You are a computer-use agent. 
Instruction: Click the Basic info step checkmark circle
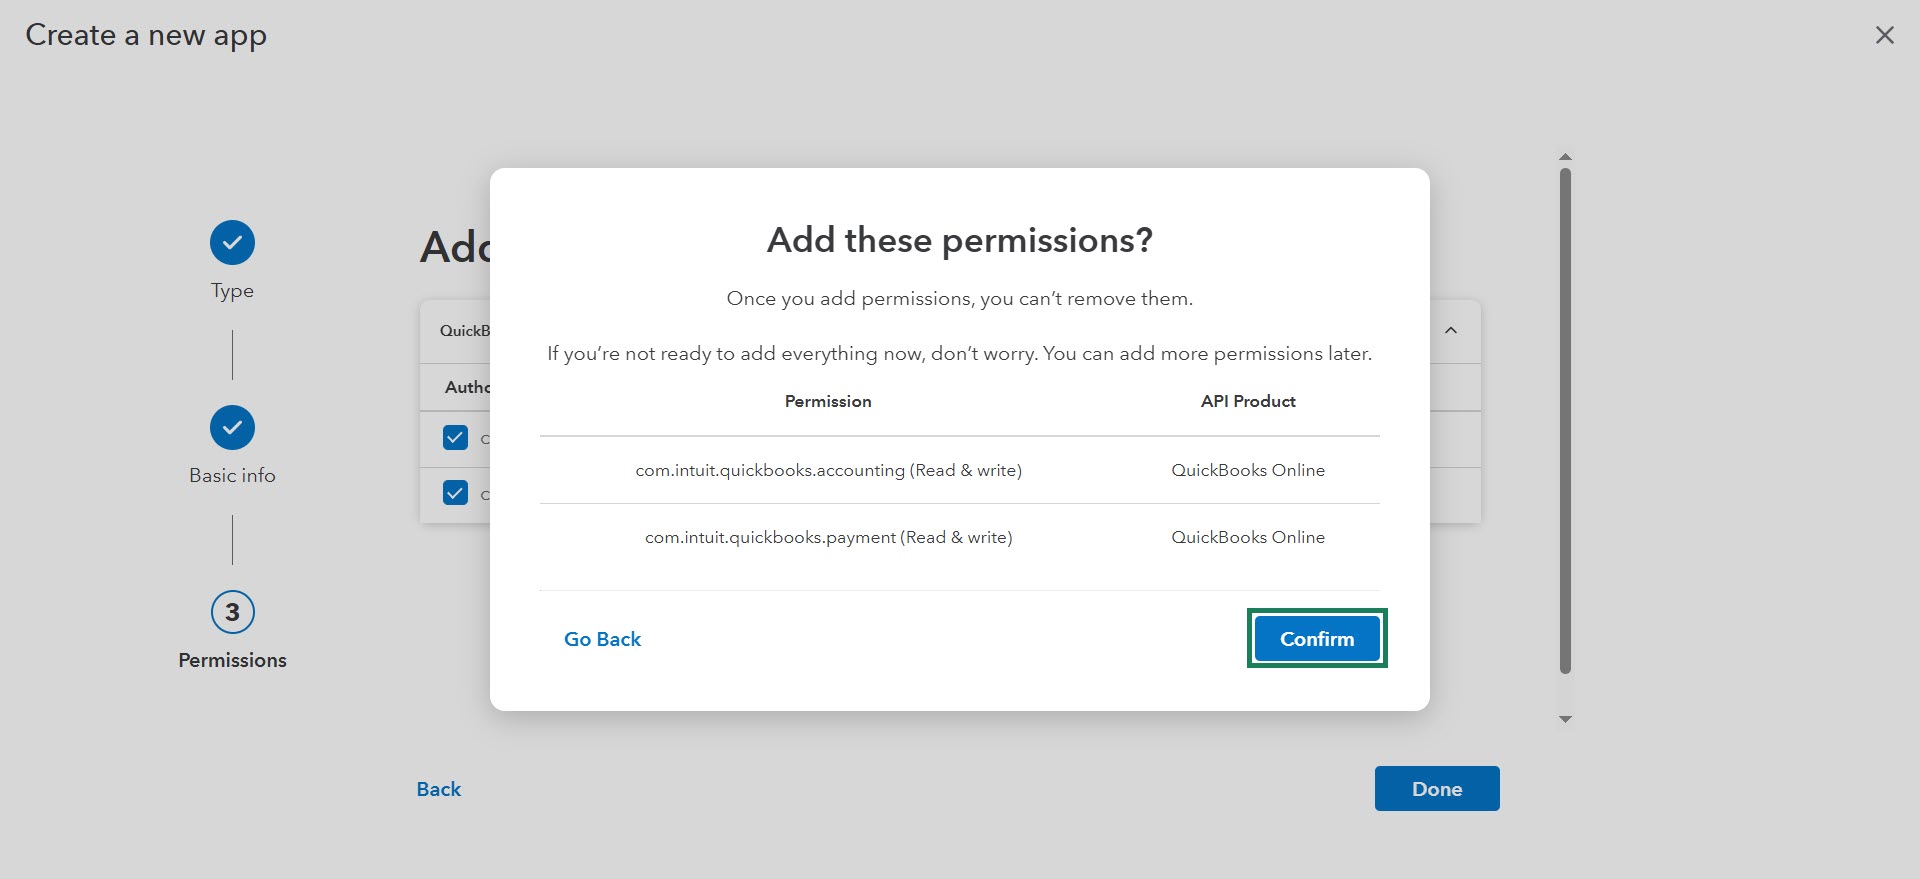[x=232, y=428]
